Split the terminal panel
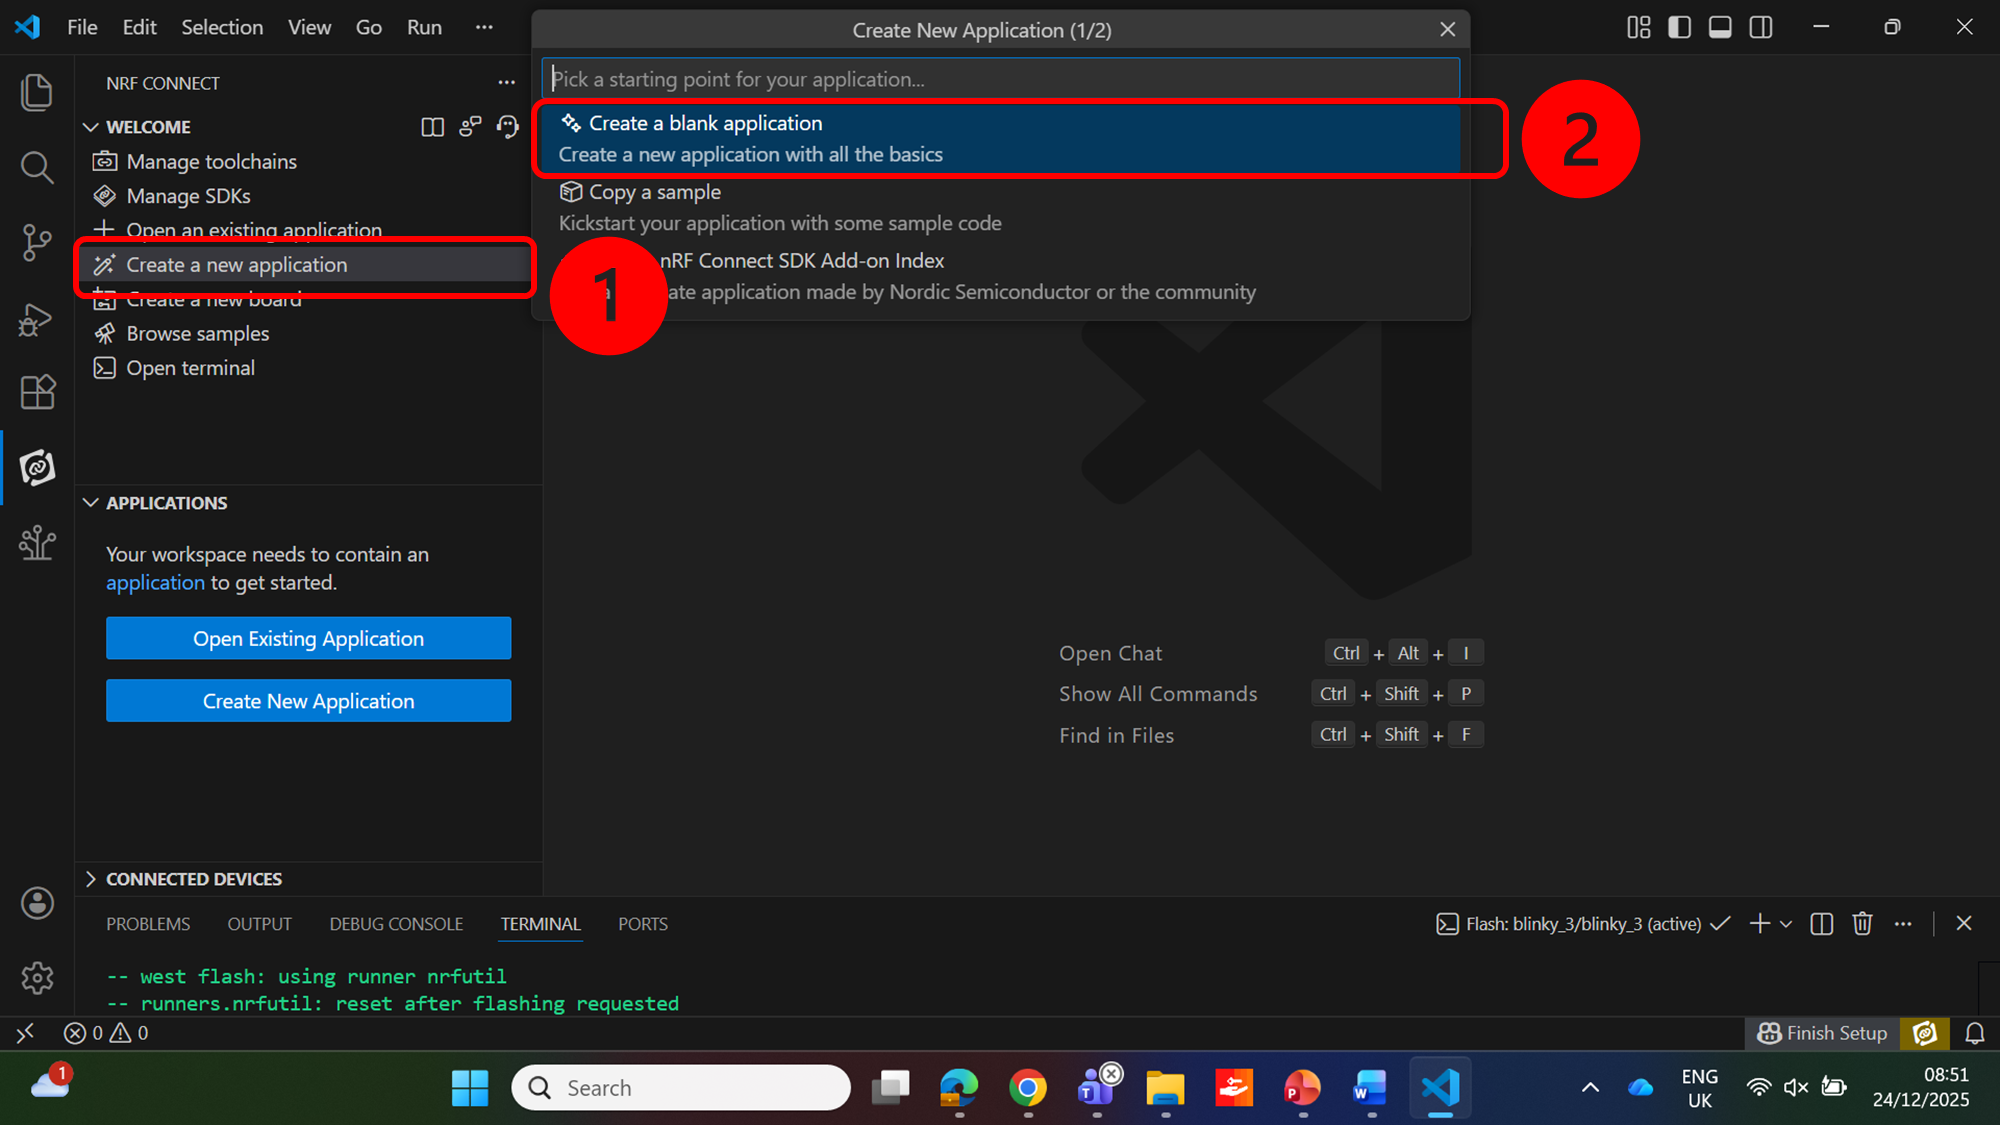 click(1821, 924)
